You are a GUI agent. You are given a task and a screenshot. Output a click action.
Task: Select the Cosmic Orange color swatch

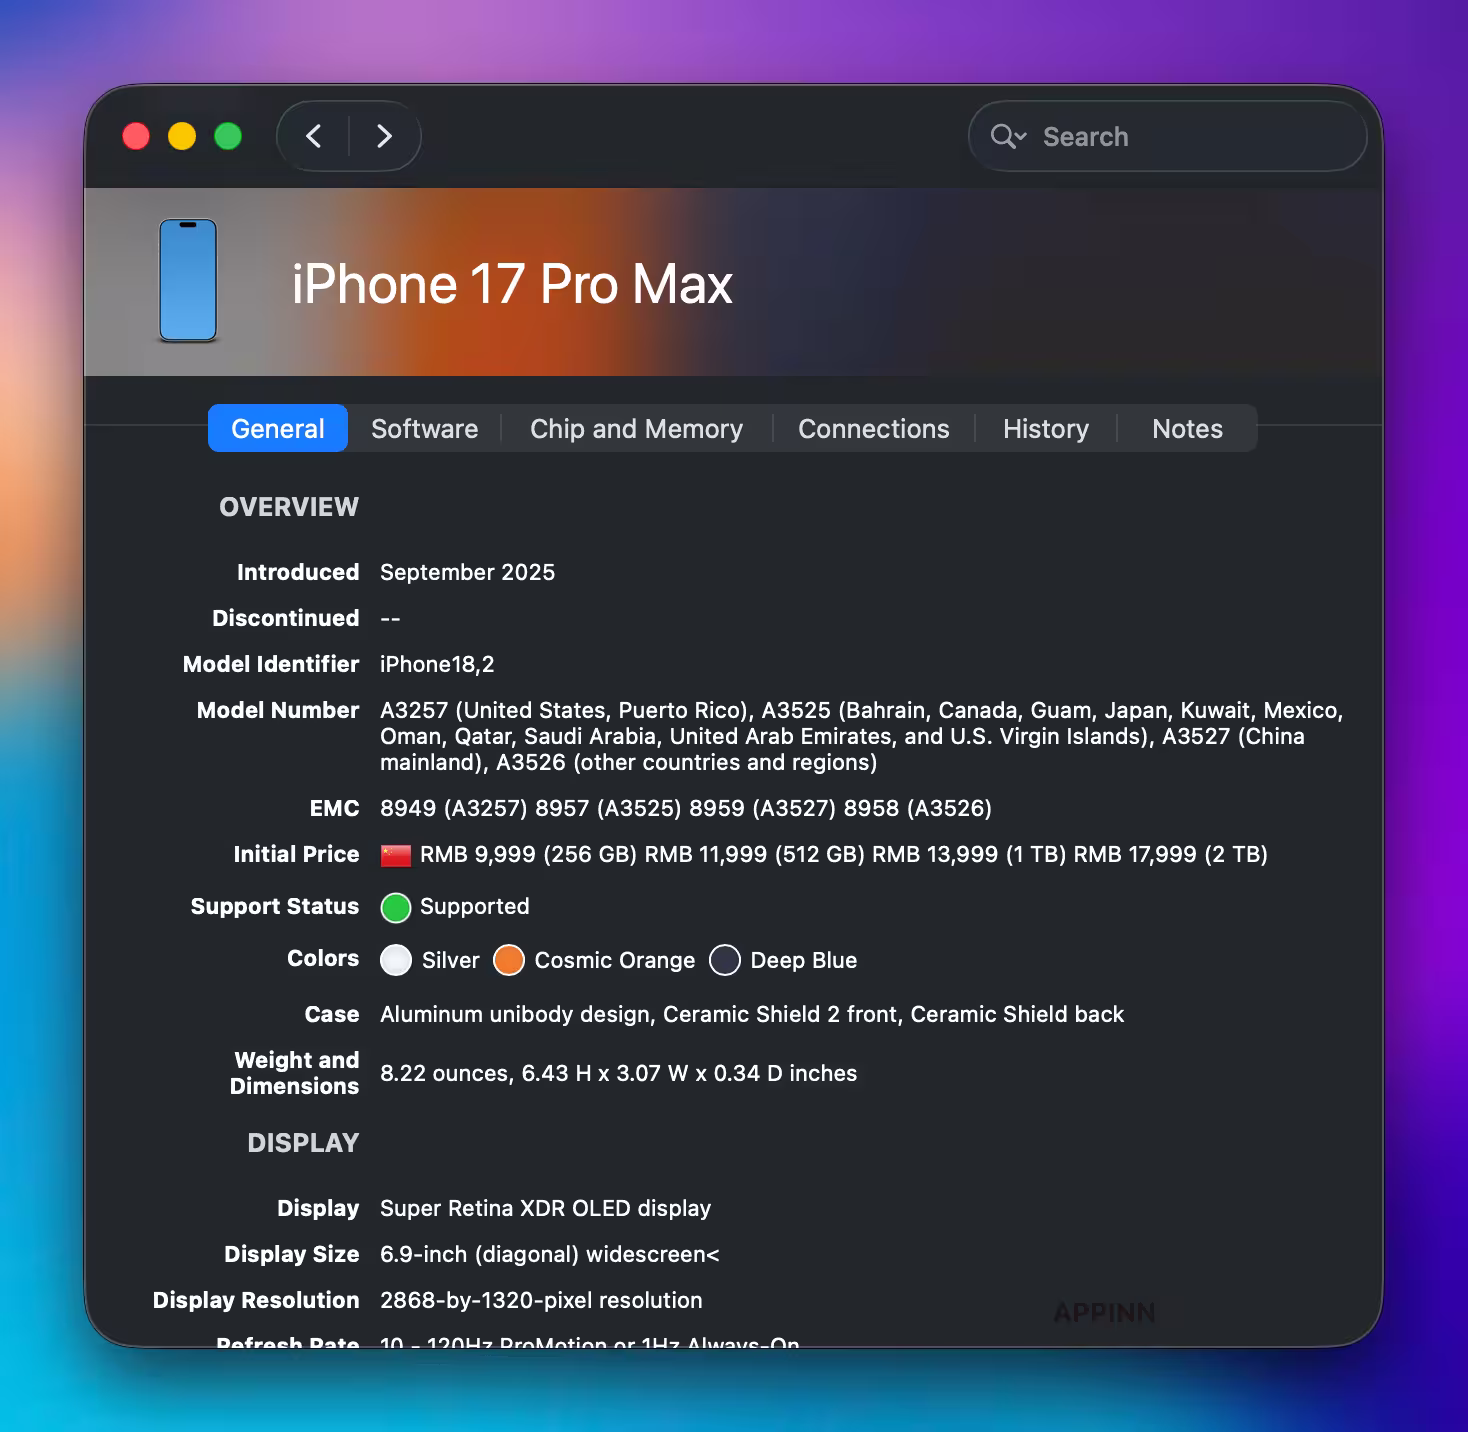click(509, 960)
